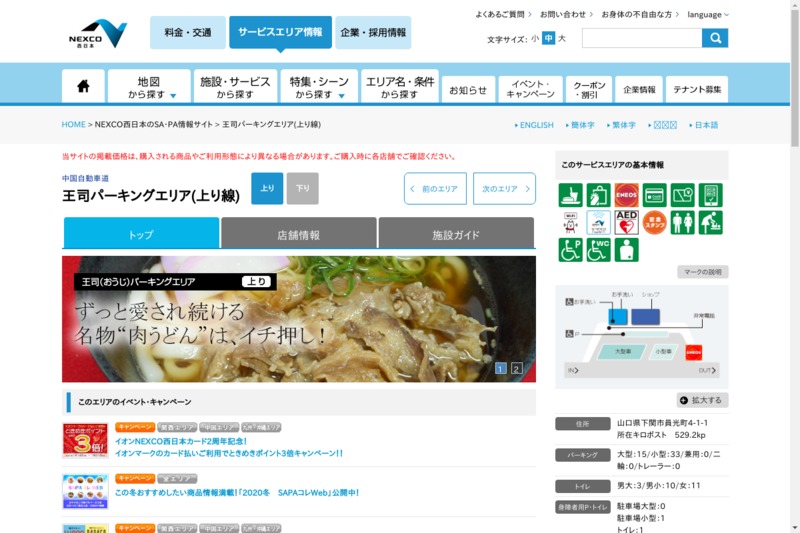
Task: Click the orange stamp (スタンプ) icon
Action: click(x=655, y=222)
